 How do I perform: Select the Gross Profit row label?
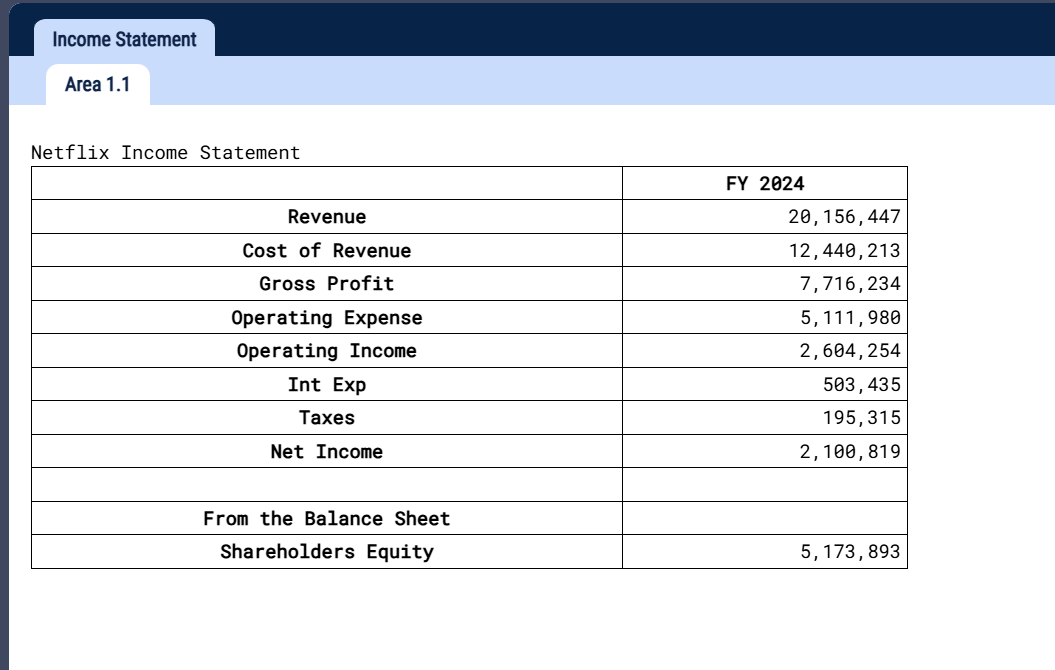coord(327,283)
